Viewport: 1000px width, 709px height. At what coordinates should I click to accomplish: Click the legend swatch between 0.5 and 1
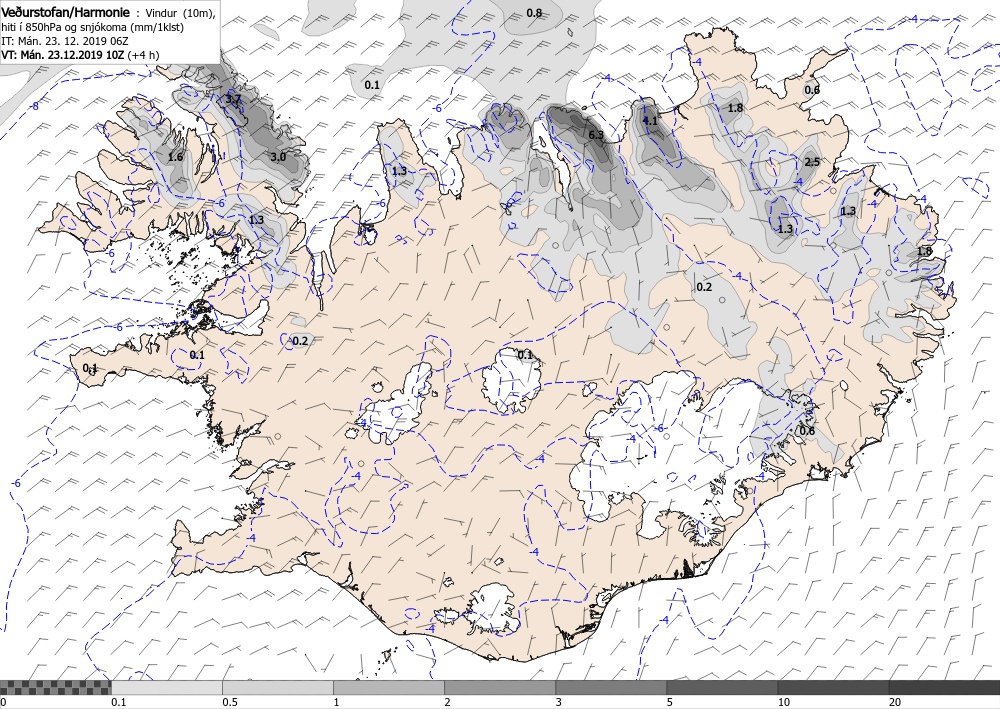(278, 687)
